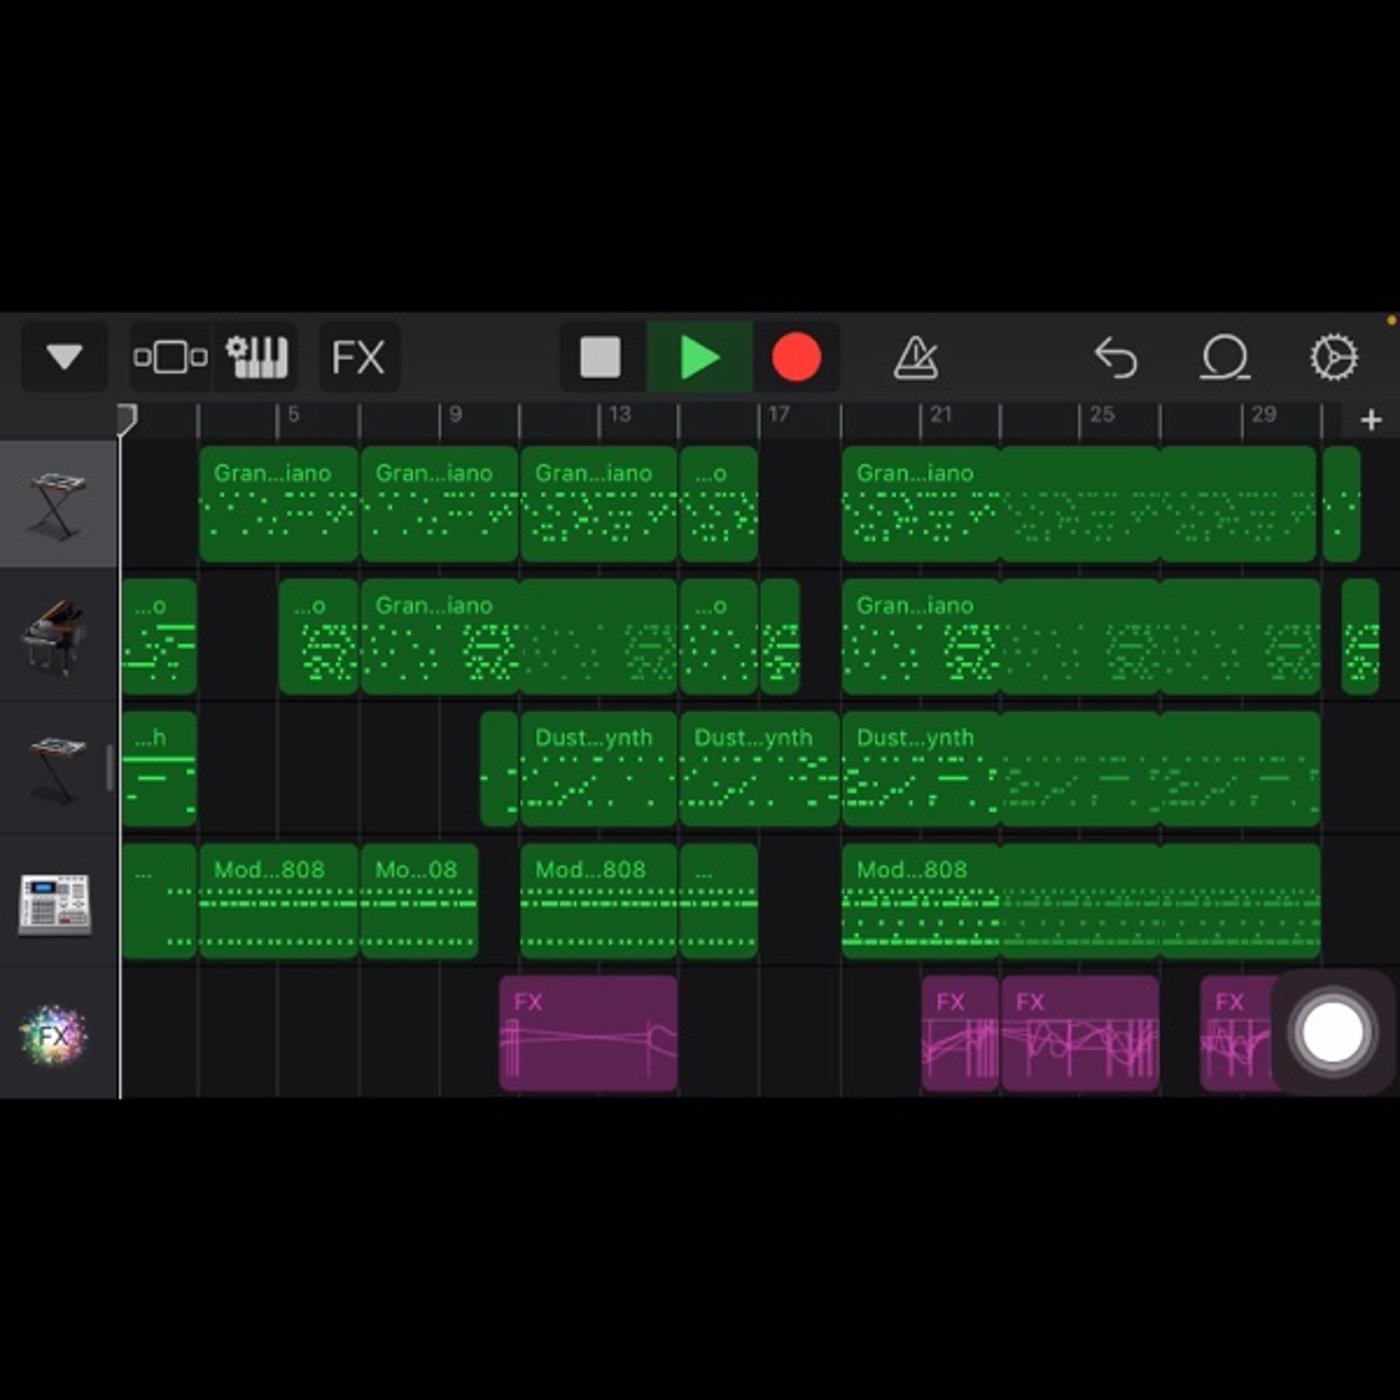Viewport: 1400px width, 1400px height.
Task: Add a song section with the plus button
Action: [1371, 420]
